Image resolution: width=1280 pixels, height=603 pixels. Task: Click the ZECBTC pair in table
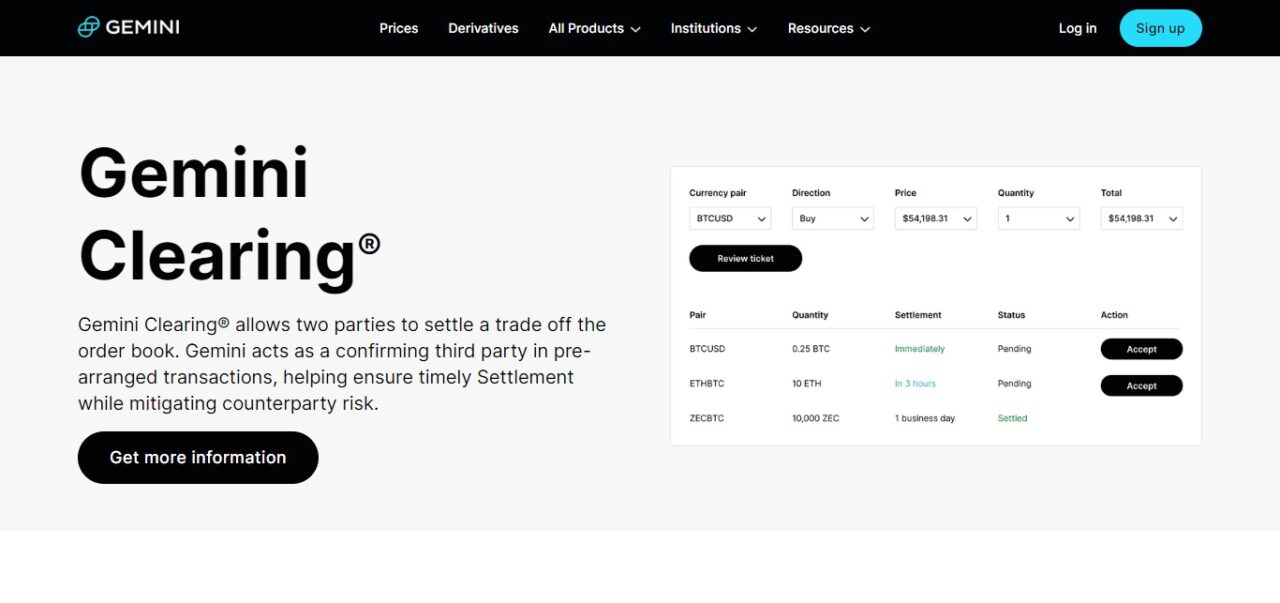click(707, 418)
